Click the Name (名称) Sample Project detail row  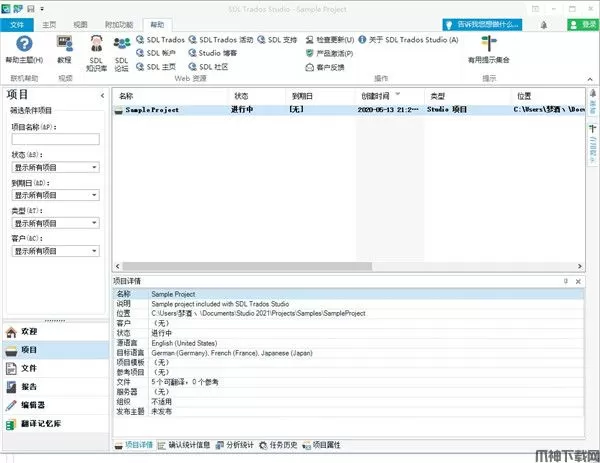coord(349,294)
